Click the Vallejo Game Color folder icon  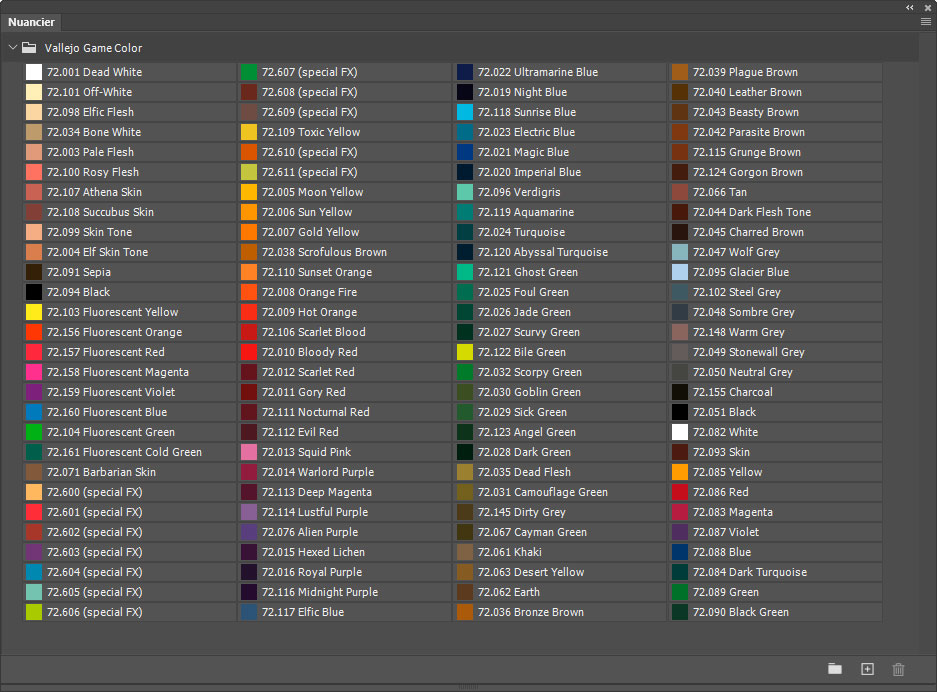(x=29, y=48)
